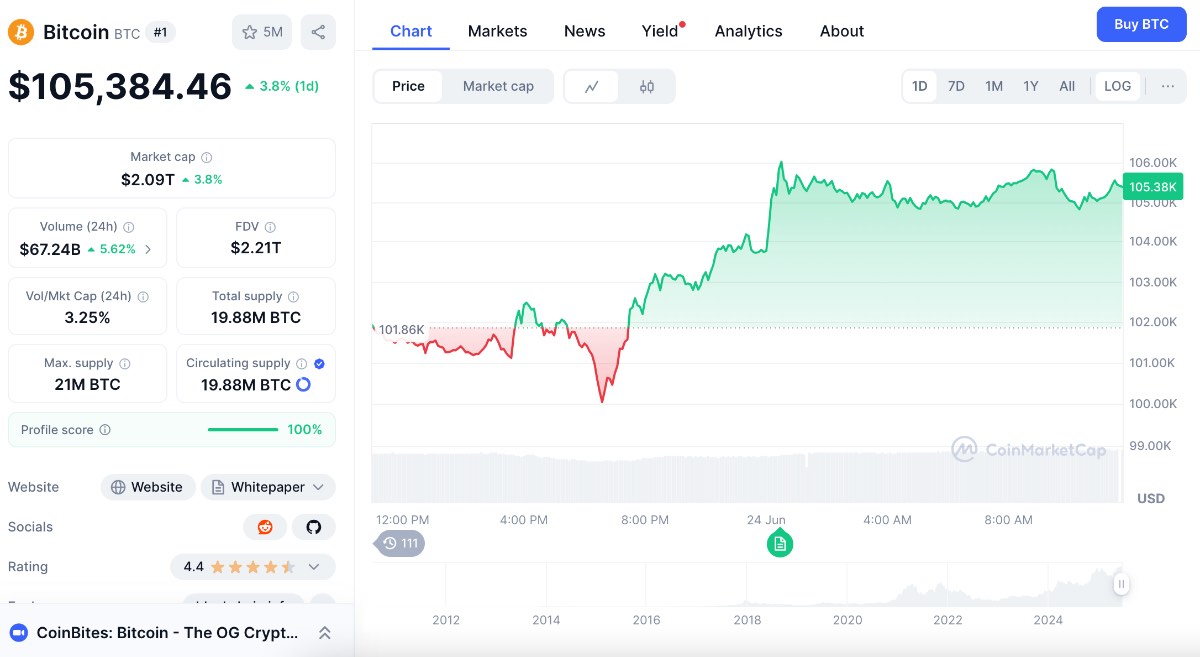Select the 7D time range

click(956, 86)
